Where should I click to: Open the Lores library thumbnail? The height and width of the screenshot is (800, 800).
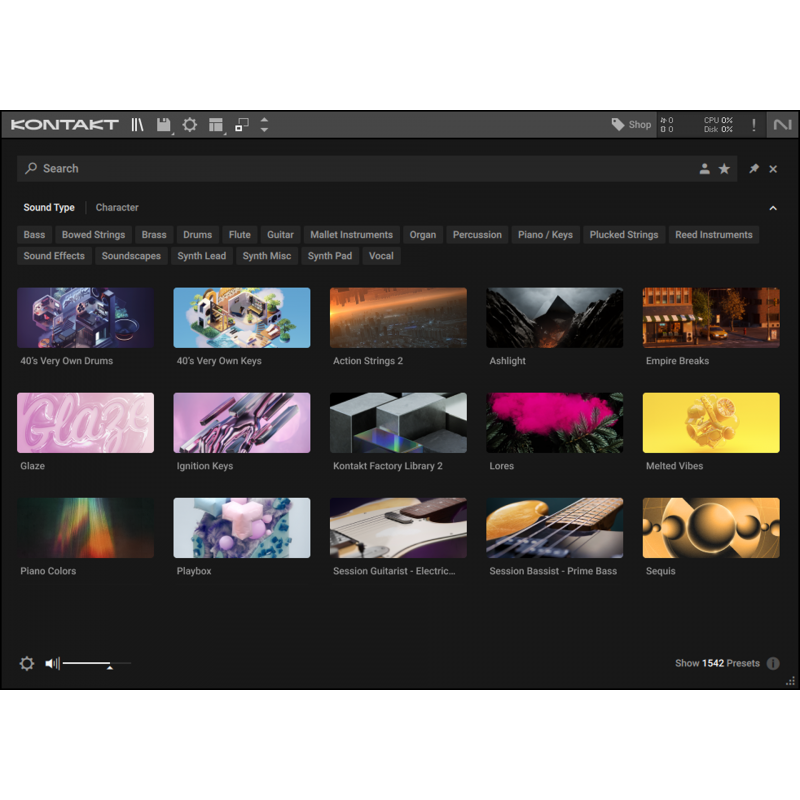point(555,423)
